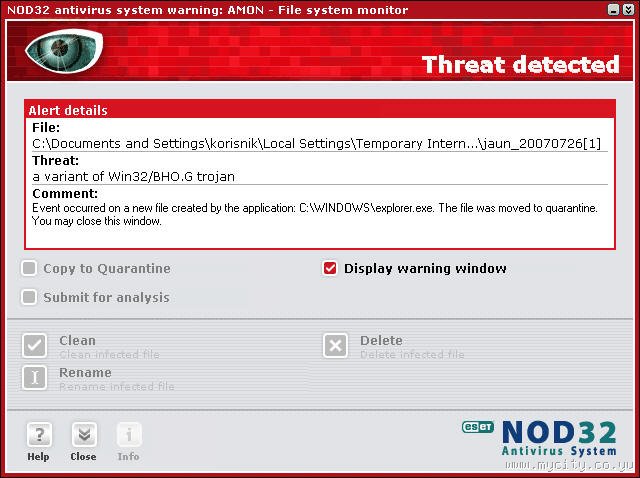The height and width of the screenshot is (478, 640).
Task: Tick the Submit for analysis checkbox
Action: click(29, 297)
